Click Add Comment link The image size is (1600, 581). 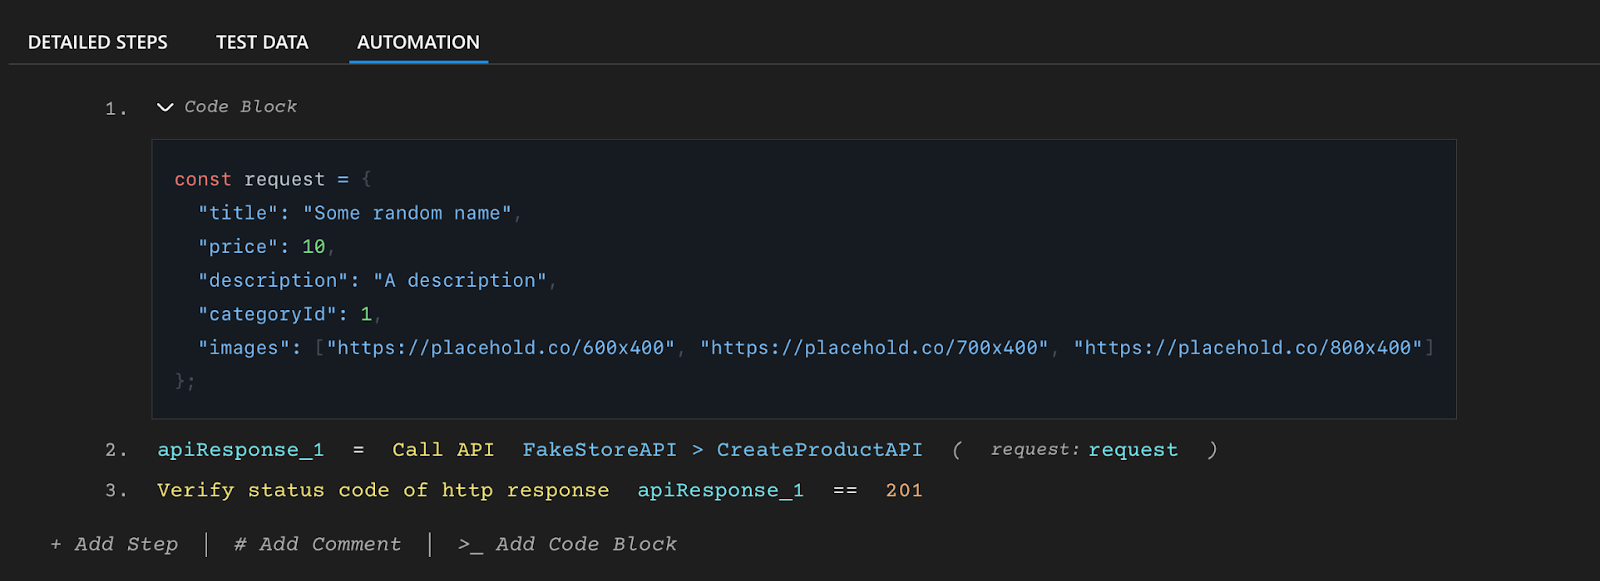[317, 544]
